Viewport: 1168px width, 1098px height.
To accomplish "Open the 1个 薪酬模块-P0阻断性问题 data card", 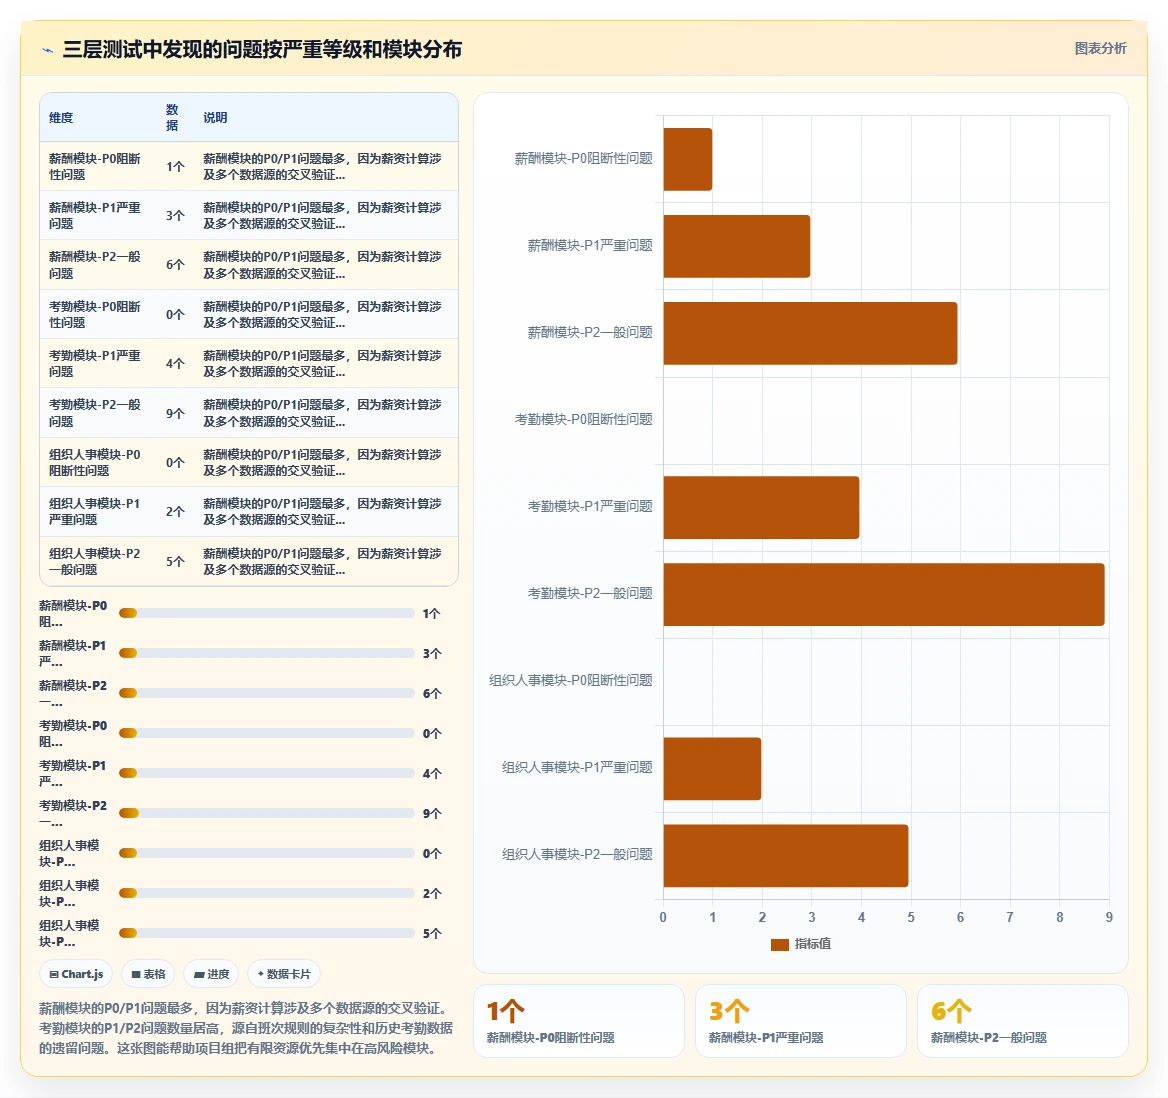I will [x=579, y=1021].
